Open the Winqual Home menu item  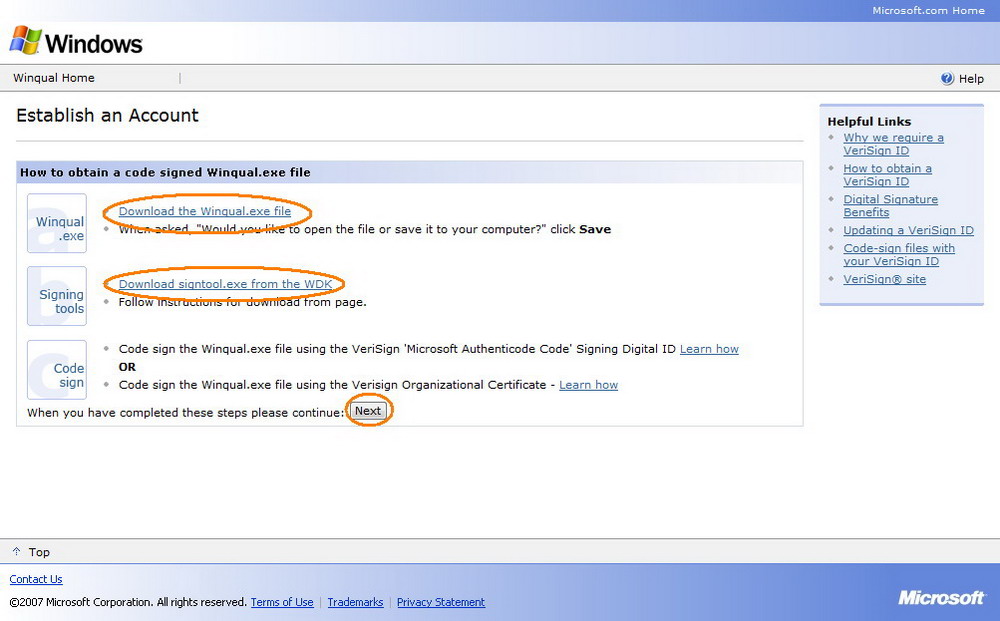[54, 78]
